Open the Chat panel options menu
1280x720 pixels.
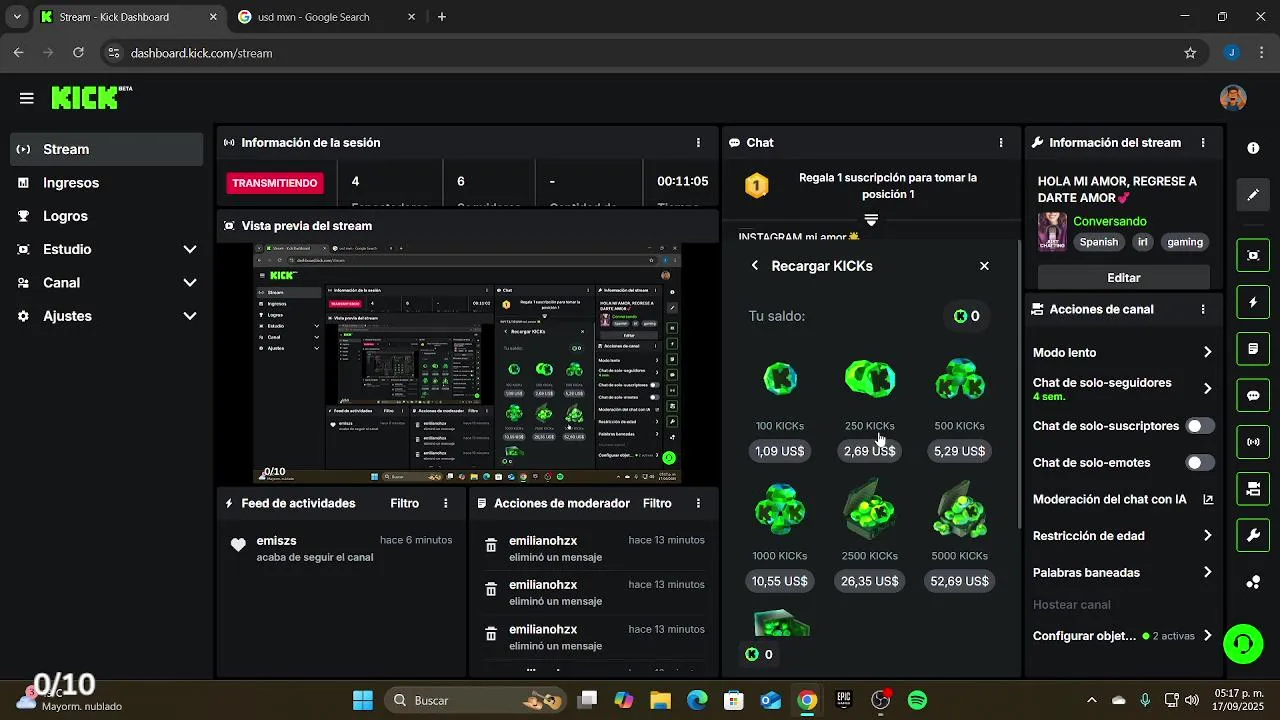[1001, 143]
